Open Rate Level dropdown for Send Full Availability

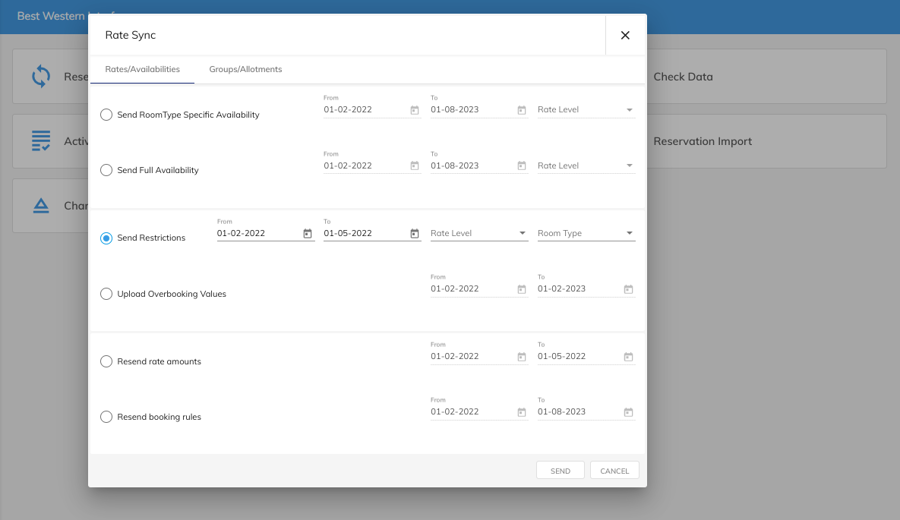tap(585, 166)
